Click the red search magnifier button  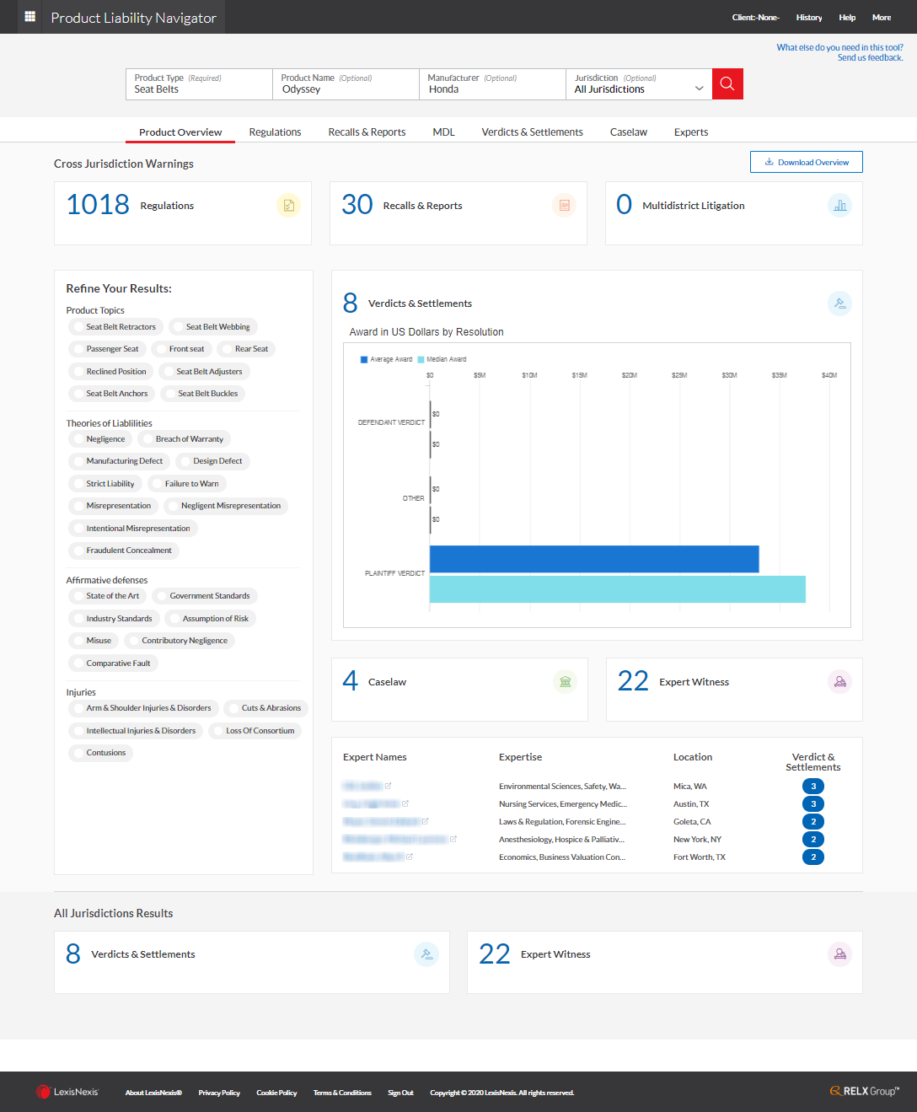[727, 84]
